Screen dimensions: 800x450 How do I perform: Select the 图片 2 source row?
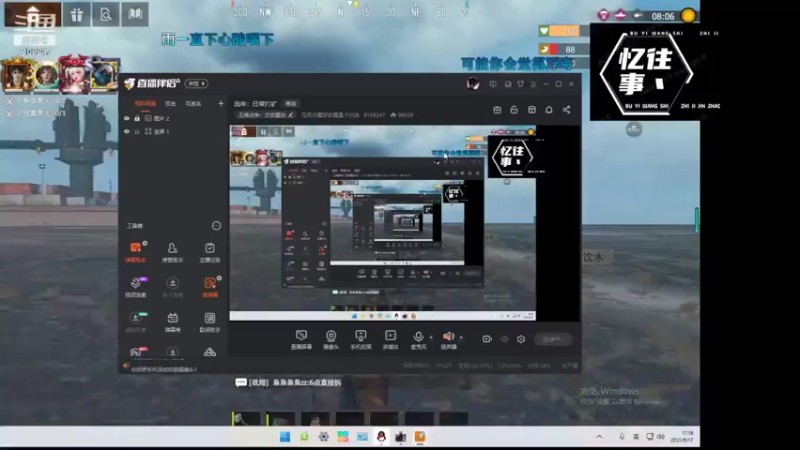tap(172, 118)
